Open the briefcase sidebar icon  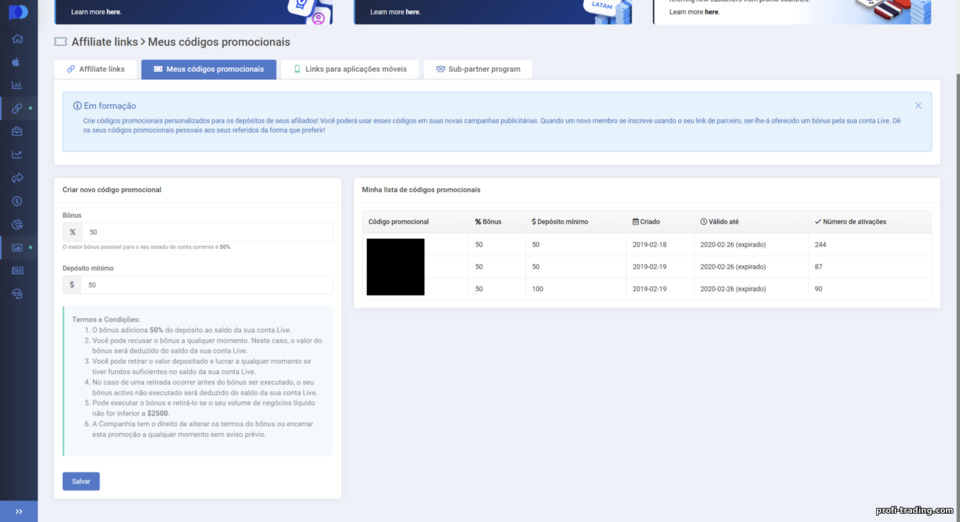pyautogui.click(x=17, y=132)
